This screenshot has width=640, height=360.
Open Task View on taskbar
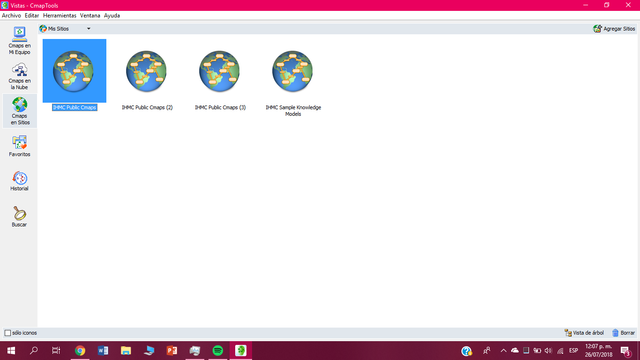56,351
